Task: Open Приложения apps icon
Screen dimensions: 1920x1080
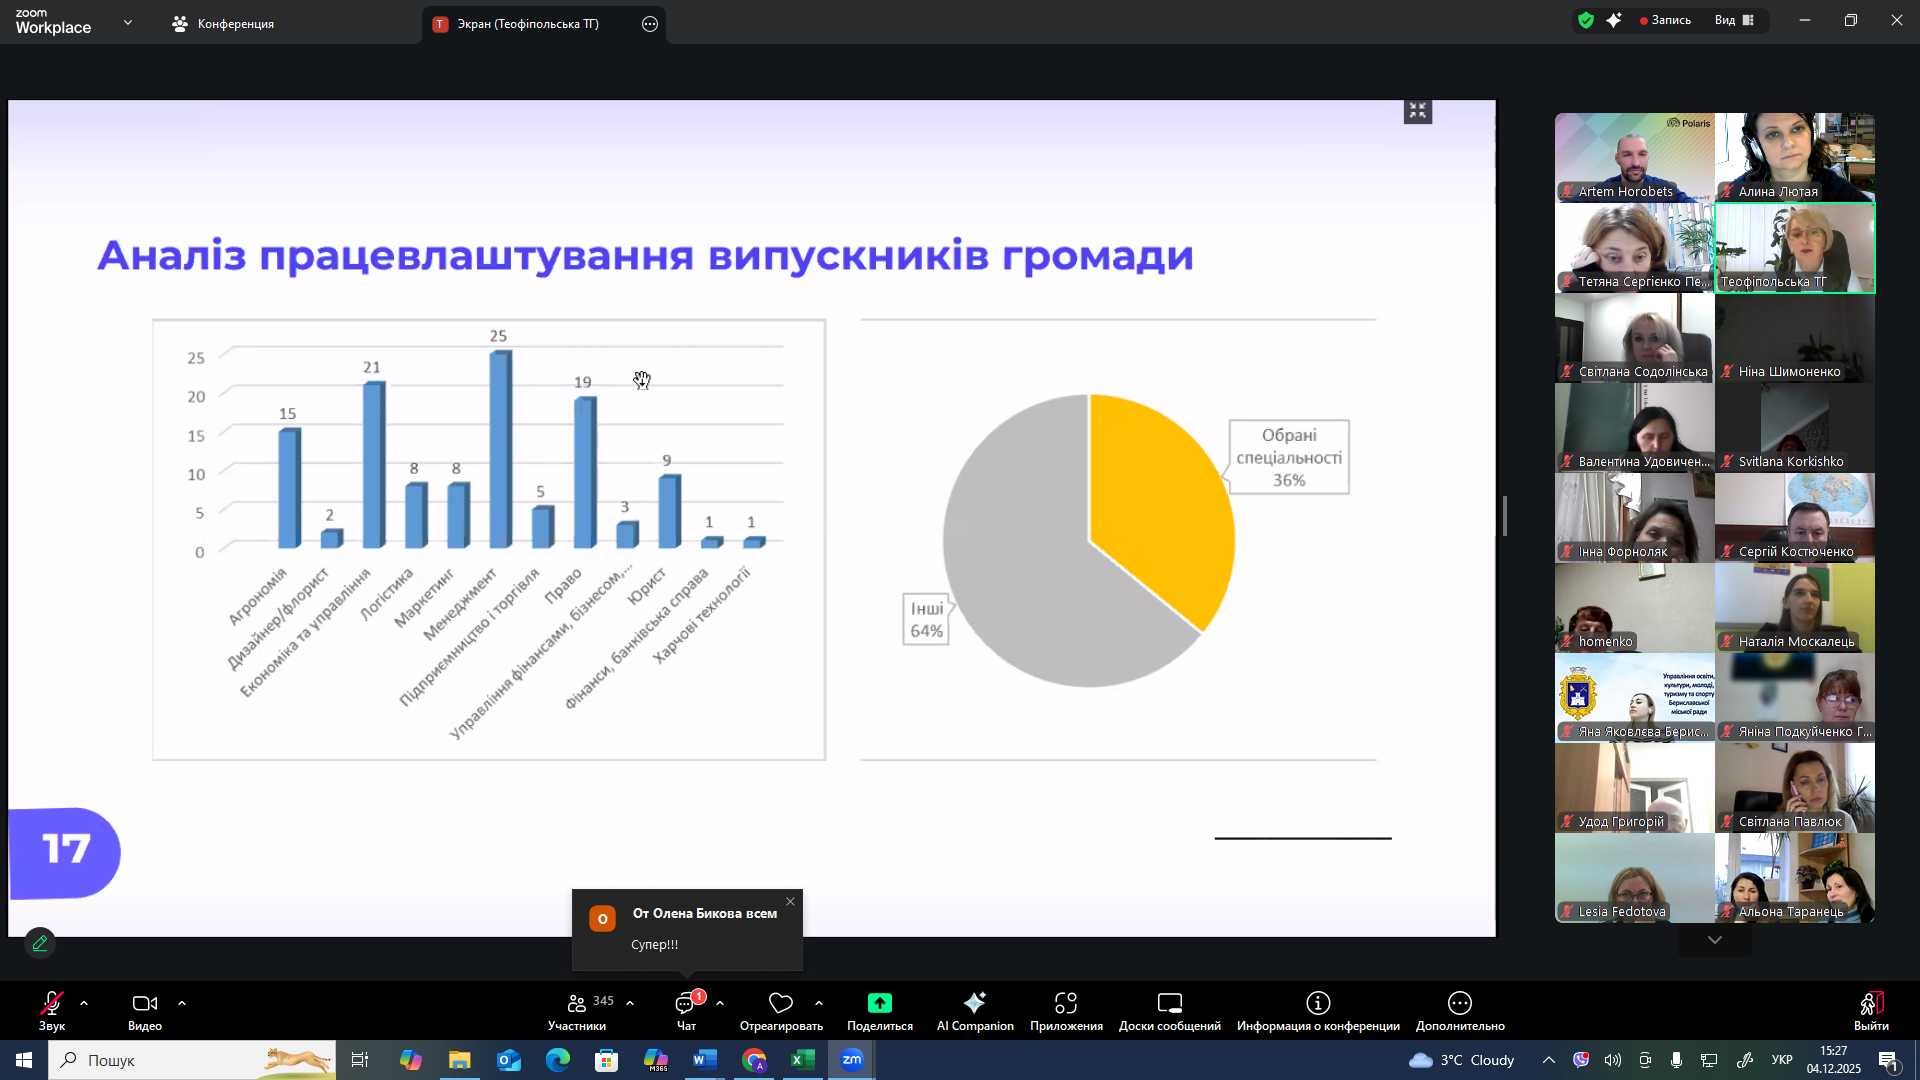Action: (1066, 1003)
